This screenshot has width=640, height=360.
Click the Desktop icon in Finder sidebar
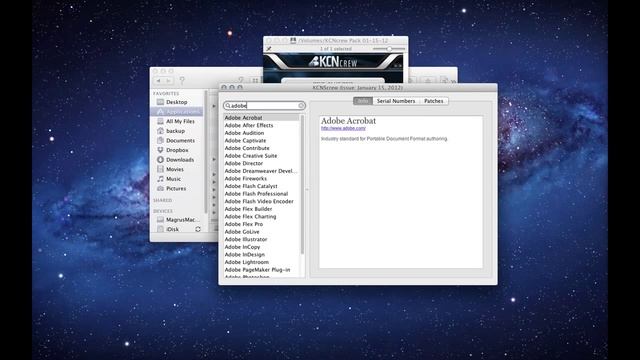coord(160,102)
